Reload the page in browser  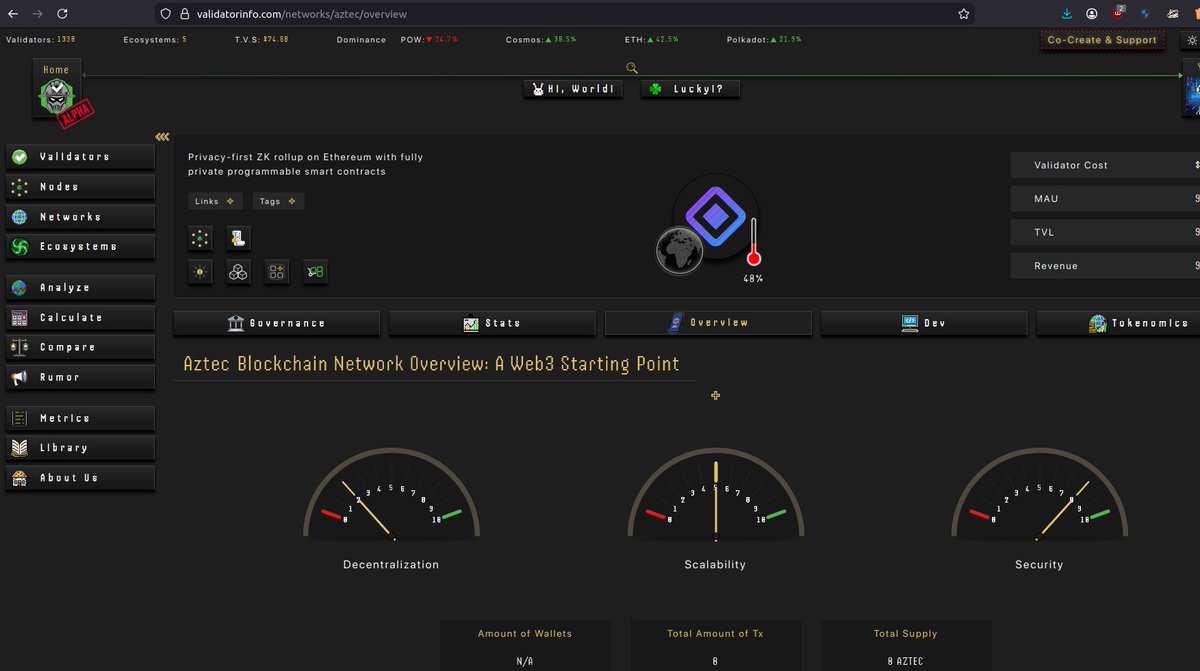coord(62,14)
